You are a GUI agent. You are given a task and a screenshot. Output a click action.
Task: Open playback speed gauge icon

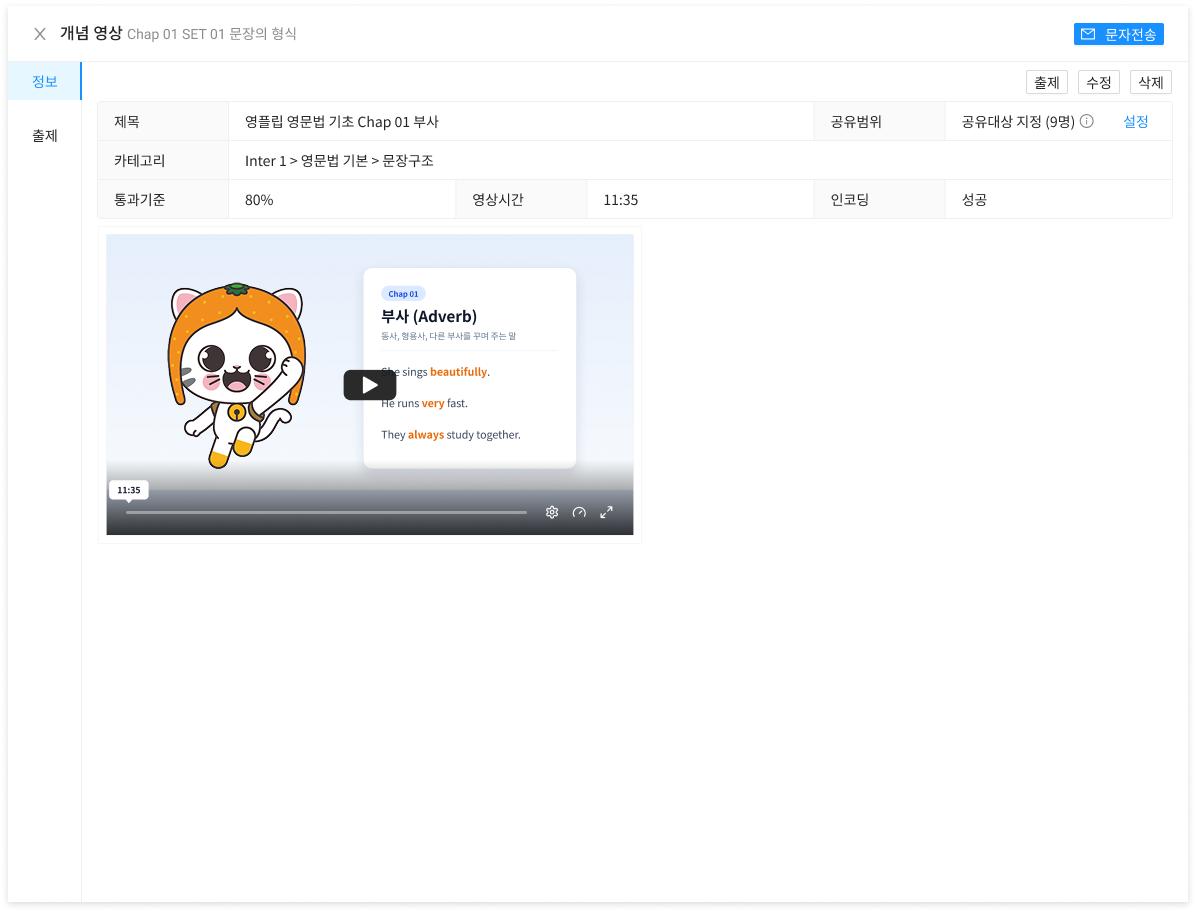580,512
